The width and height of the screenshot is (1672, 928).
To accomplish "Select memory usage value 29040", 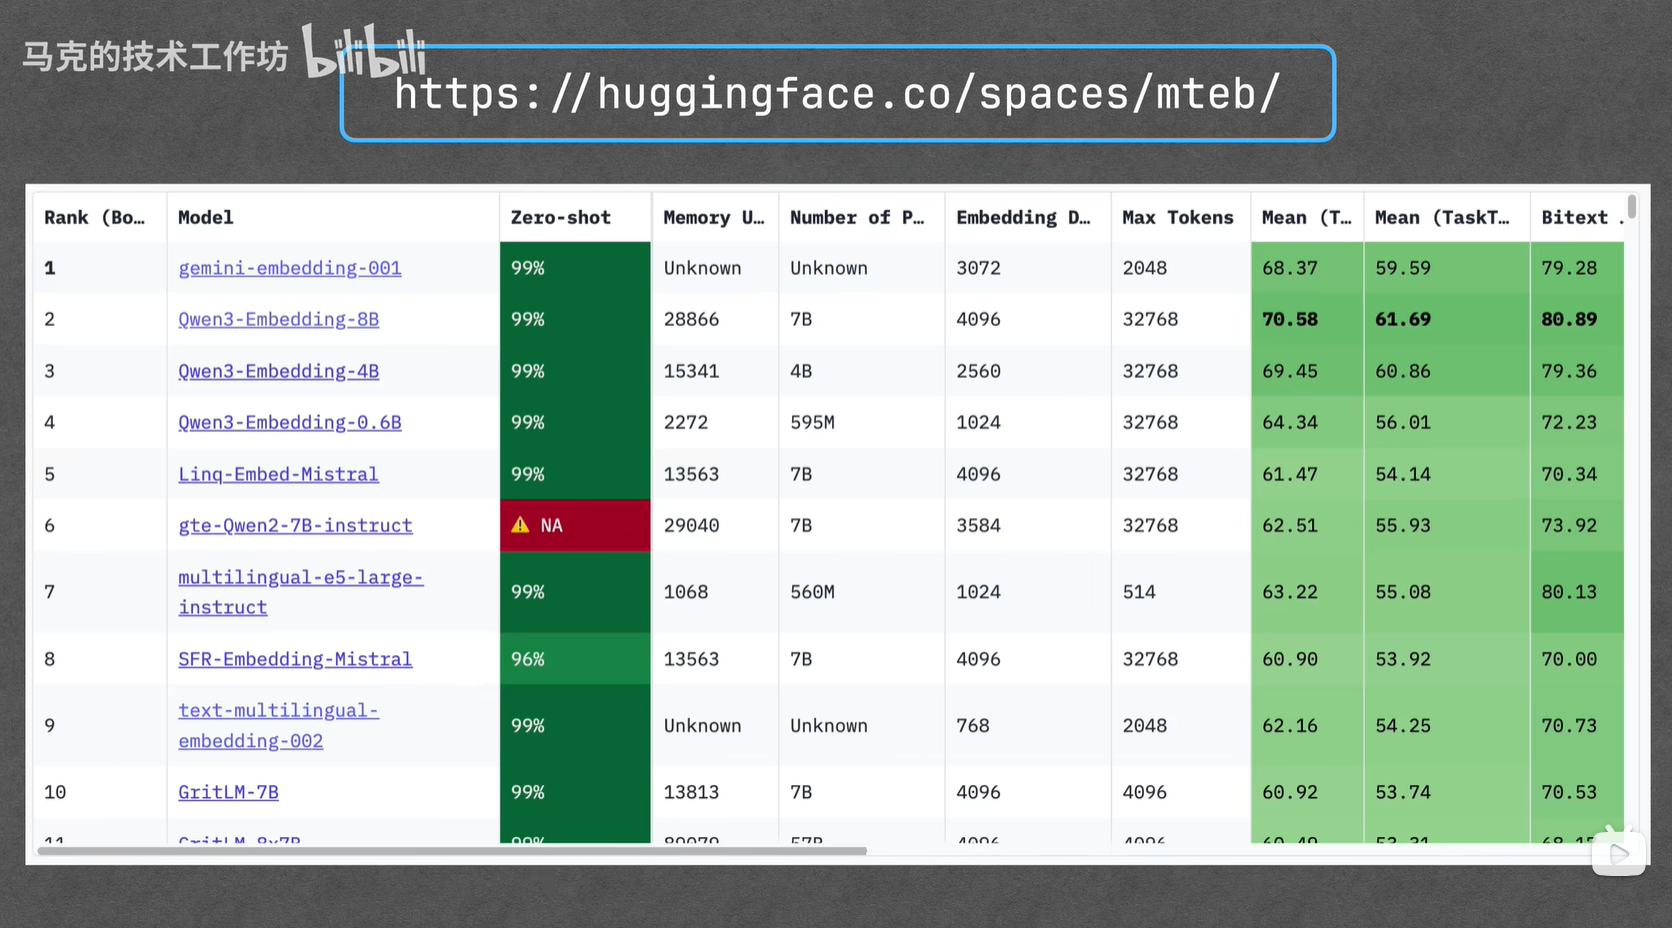I will pos(692,525).
